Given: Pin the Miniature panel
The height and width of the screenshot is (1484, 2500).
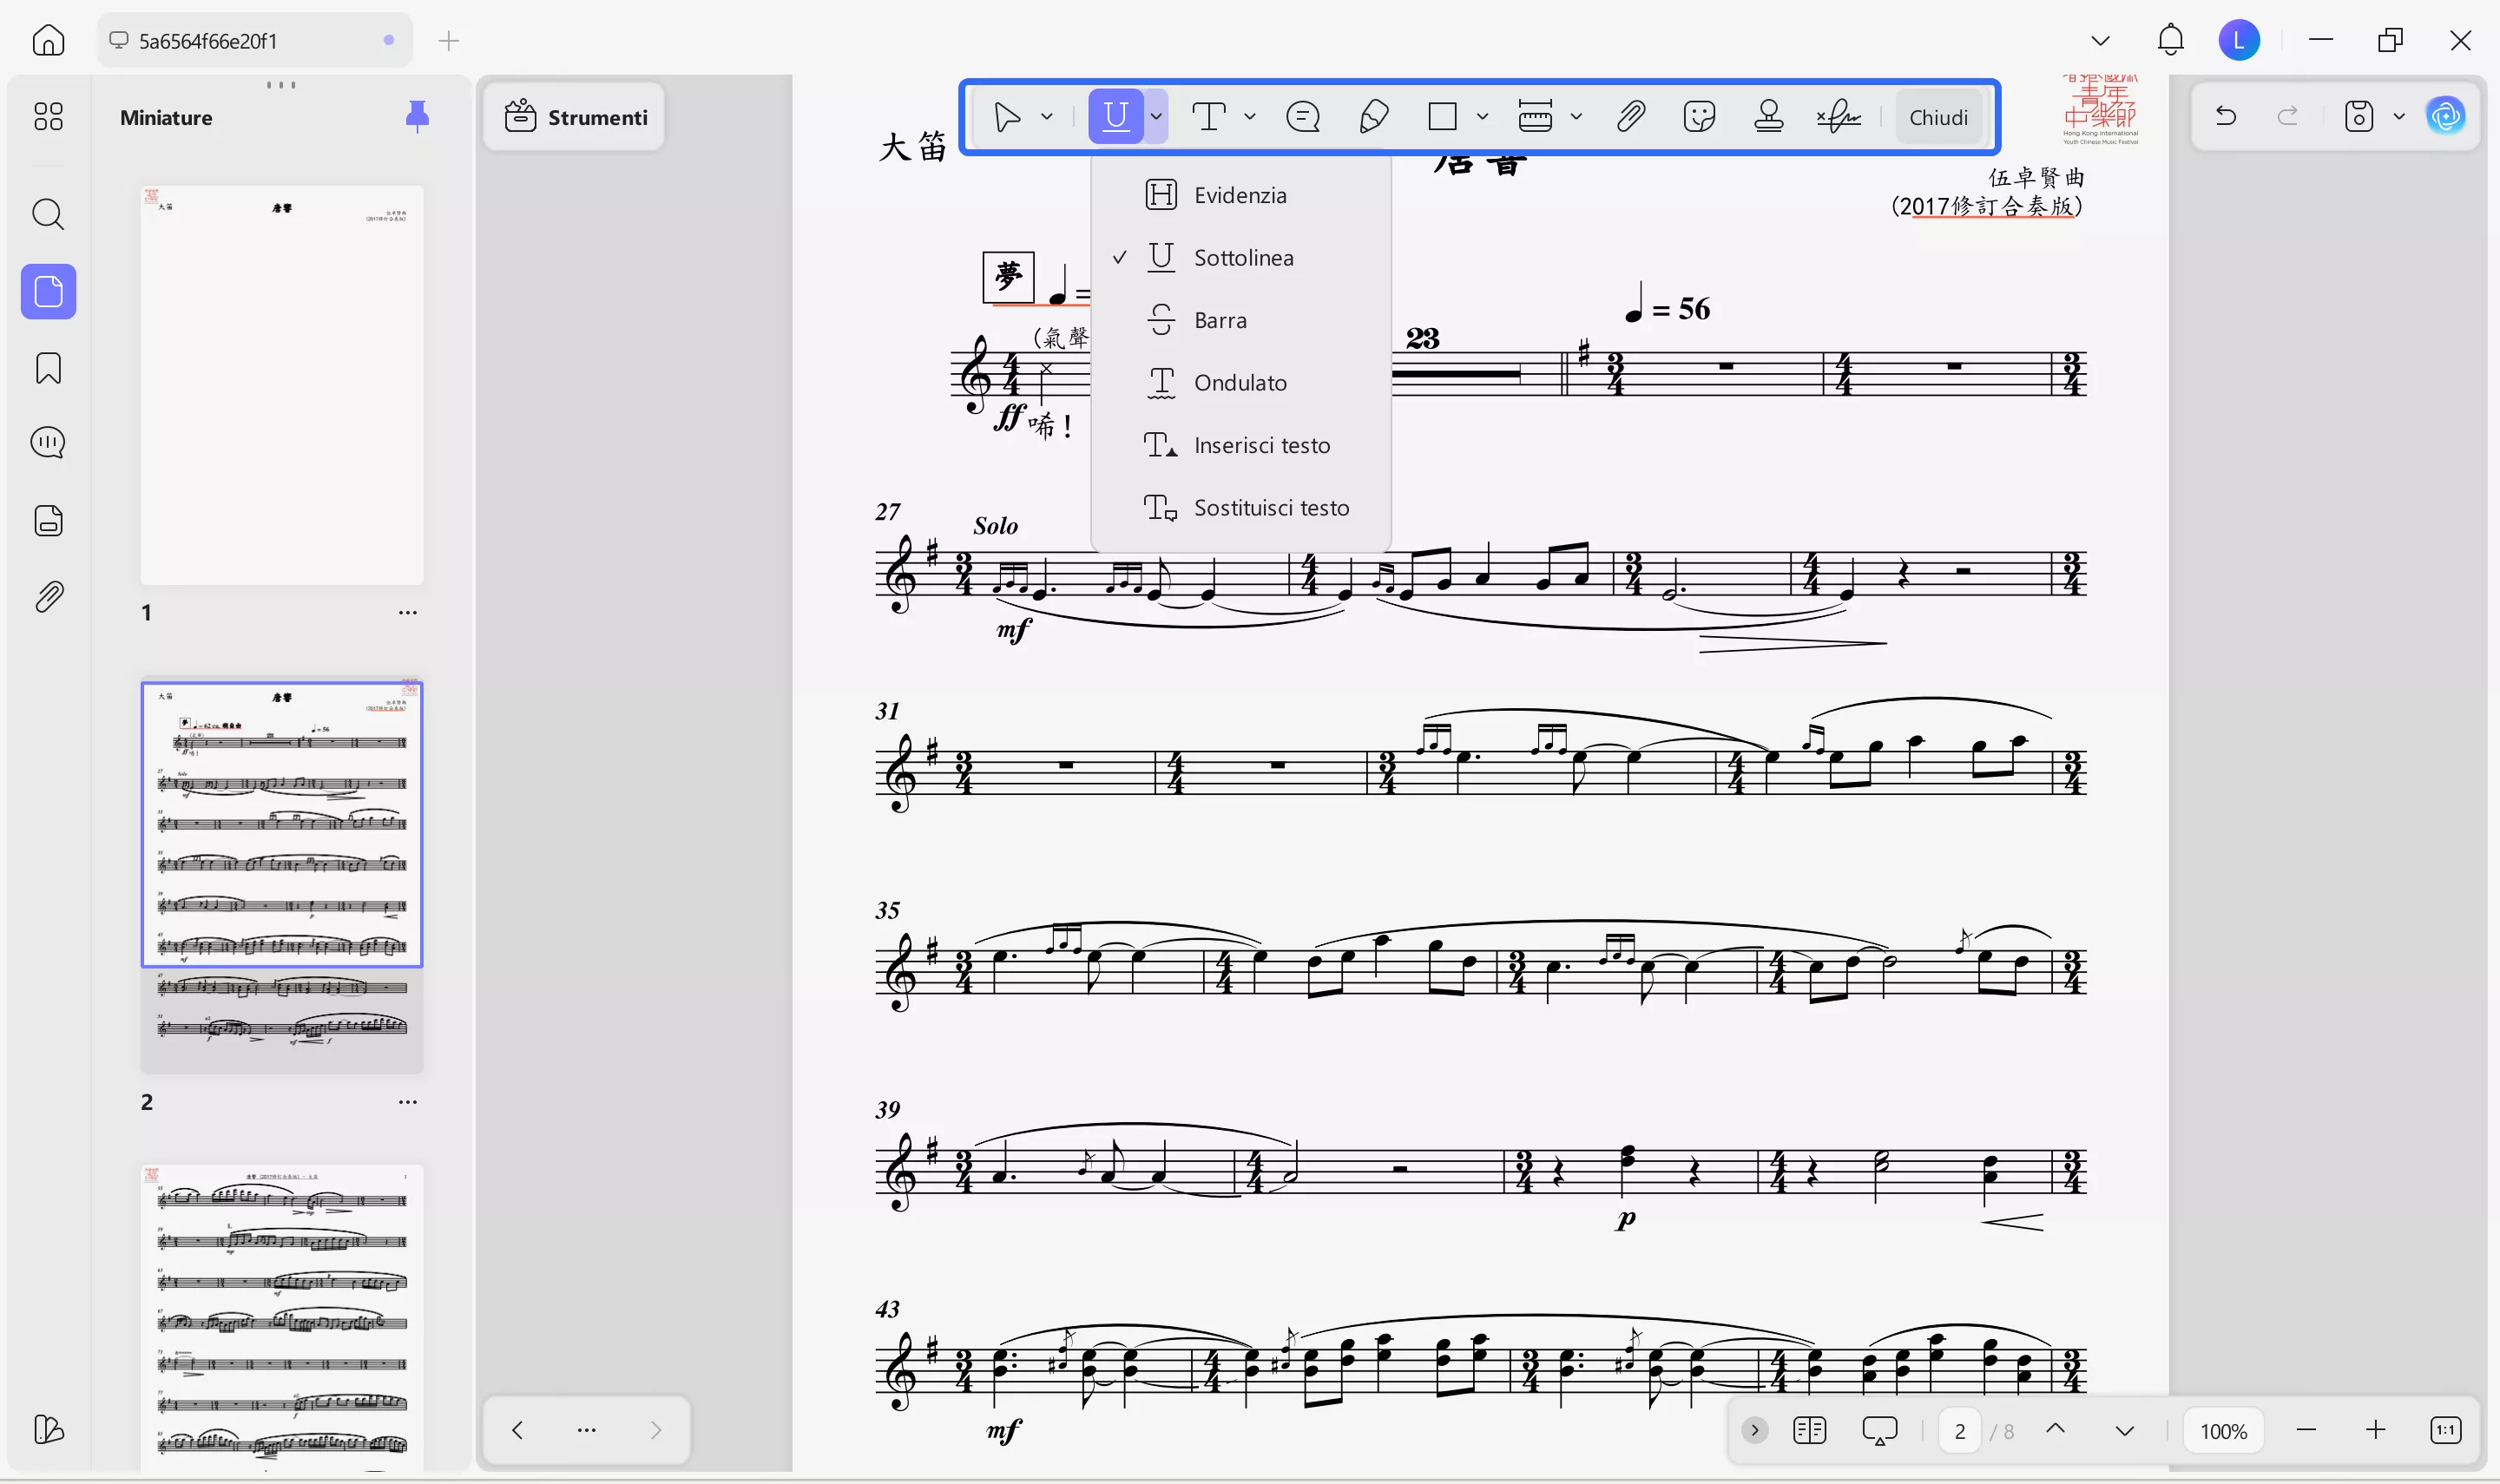Looking at the screenshot, I should 418,116.
